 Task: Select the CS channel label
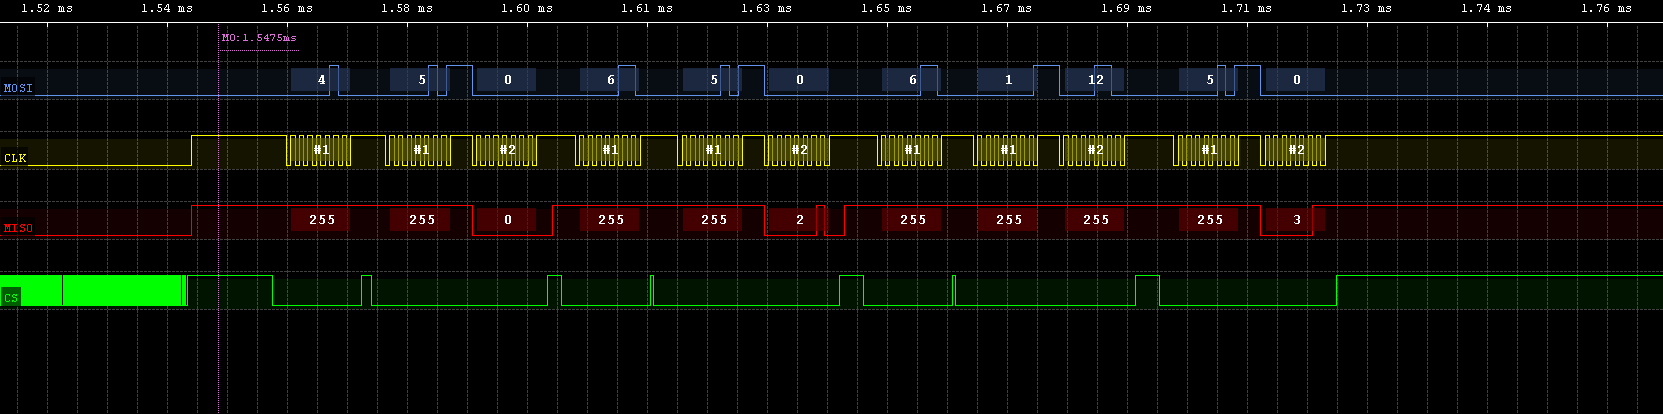pyautogui.click(x=11, y=298)
